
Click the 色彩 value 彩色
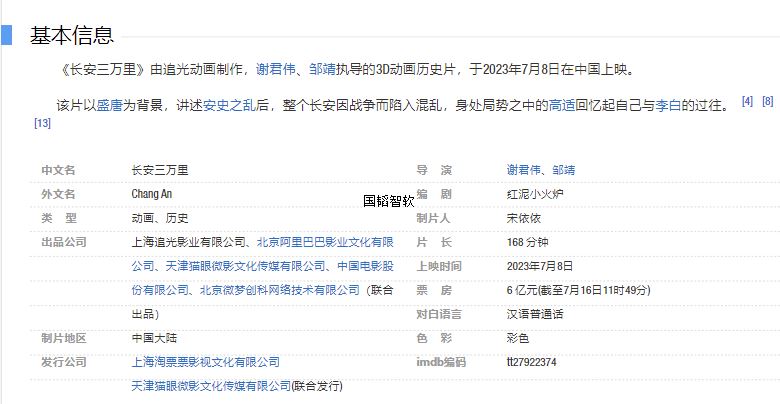point(518,338)
